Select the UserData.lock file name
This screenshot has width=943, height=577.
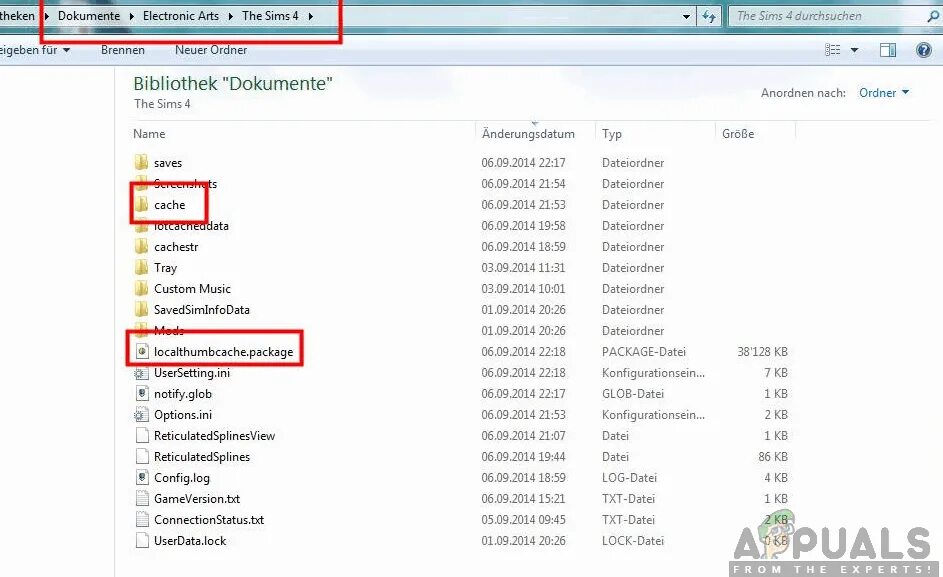pos(190,540)
